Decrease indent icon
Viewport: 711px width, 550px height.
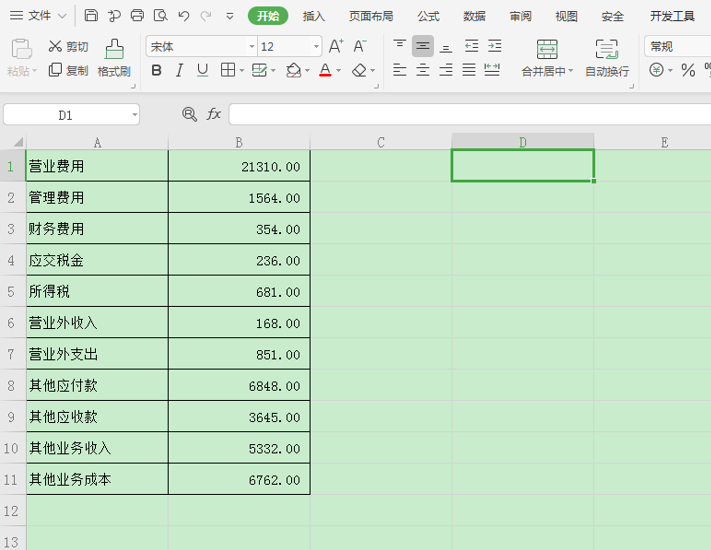(472, 46)
